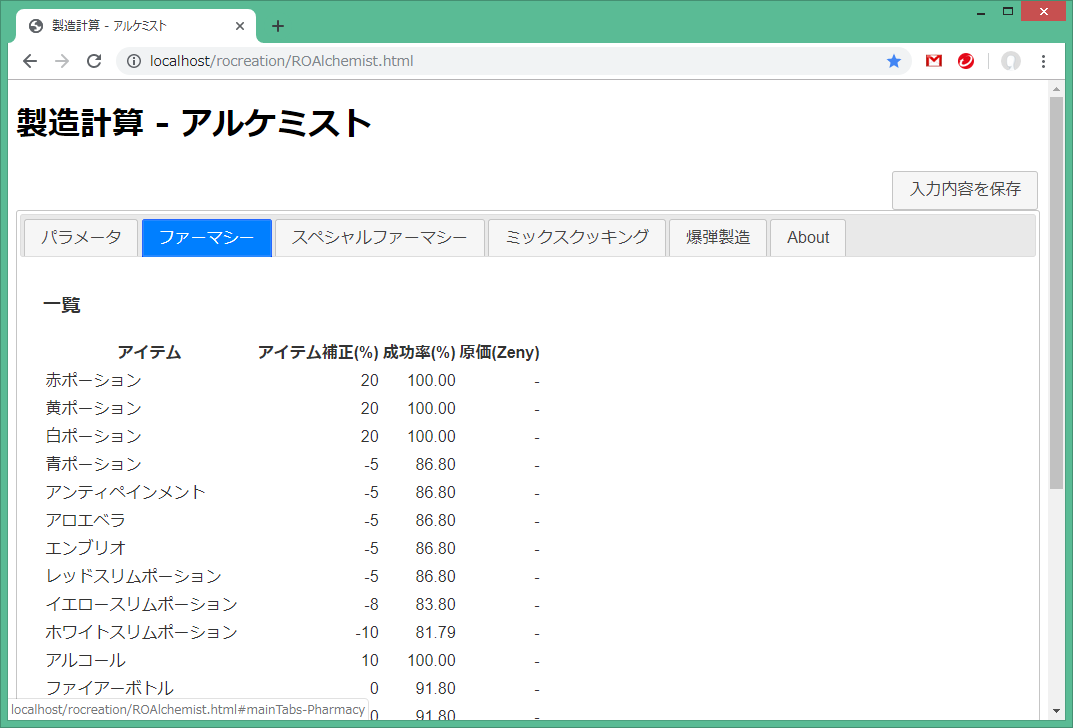
Task: Click the page scrollbar down arrow
Action: point(1056,711)
